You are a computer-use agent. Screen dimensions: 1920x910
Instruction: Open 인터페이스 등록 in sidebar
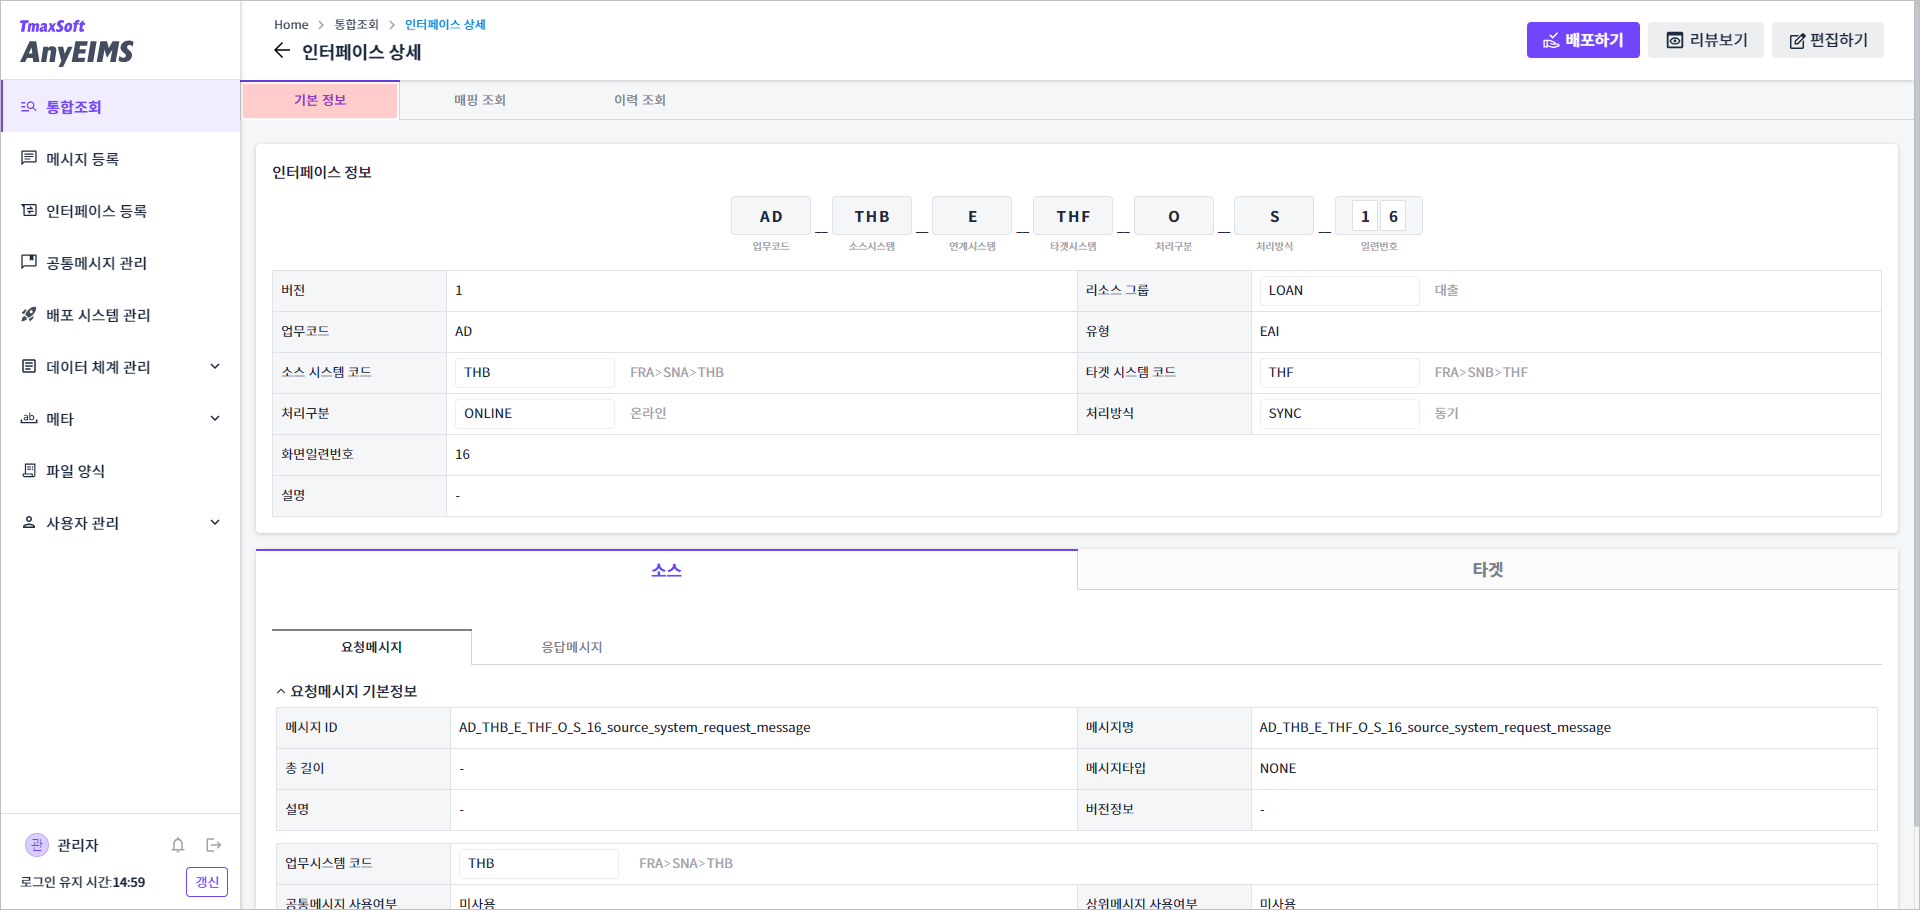[120, 211]
